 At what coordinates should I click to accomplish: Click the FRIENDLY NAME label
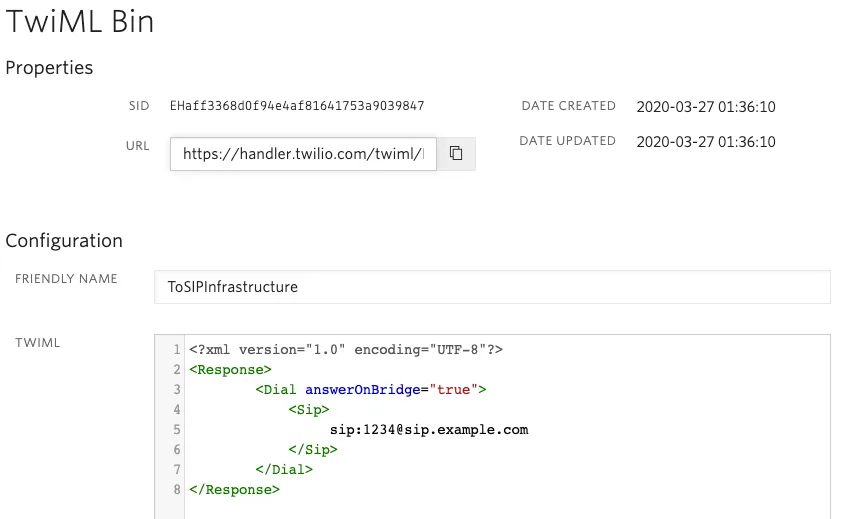pos(66,279)
